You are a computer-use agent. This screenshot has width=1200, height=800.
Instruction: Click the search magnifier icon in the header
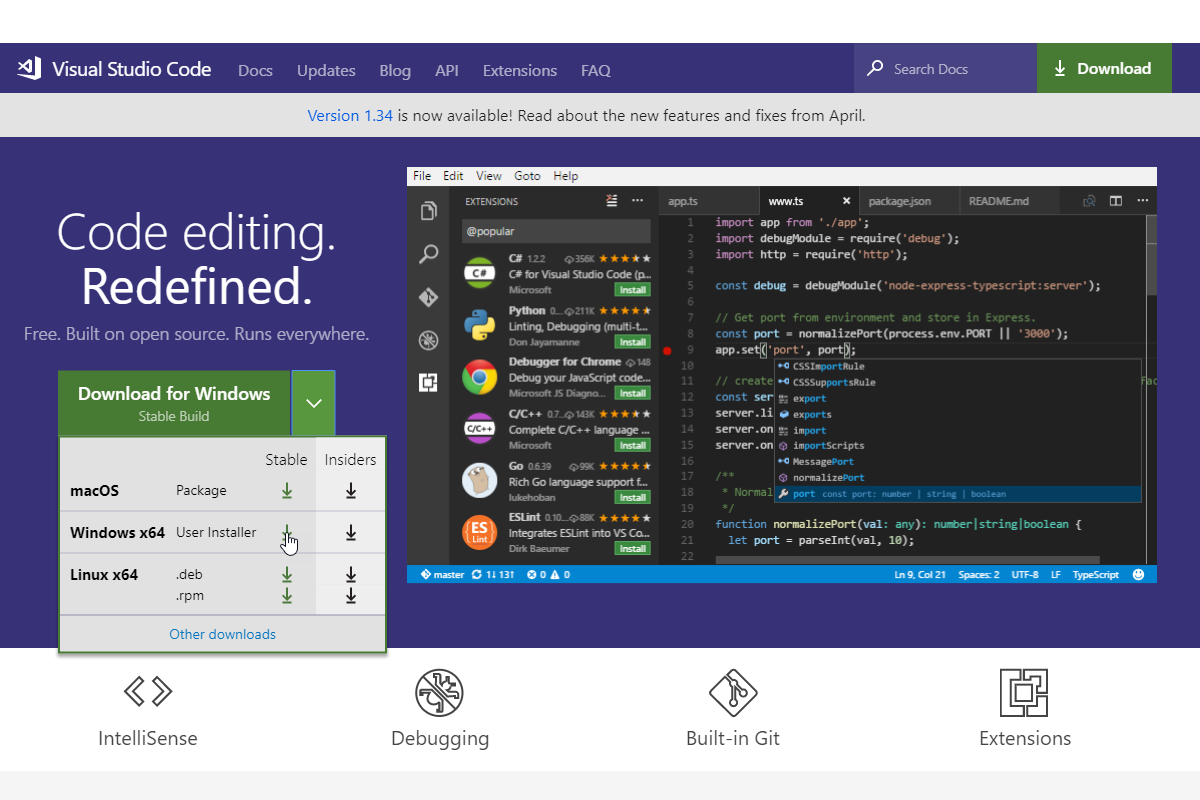click(x=875, y=69)
